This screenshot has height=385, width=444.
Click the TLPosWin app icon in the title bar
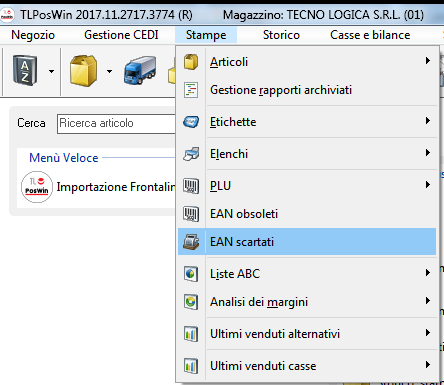pos(7,15)
